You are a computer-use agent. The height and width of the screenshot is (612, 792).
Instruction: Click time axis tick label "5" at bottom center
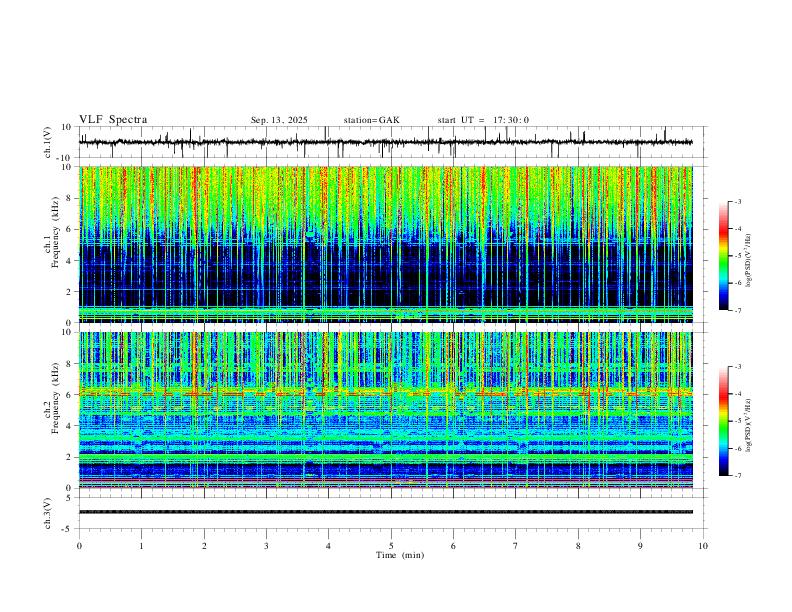tap(391, 546)
